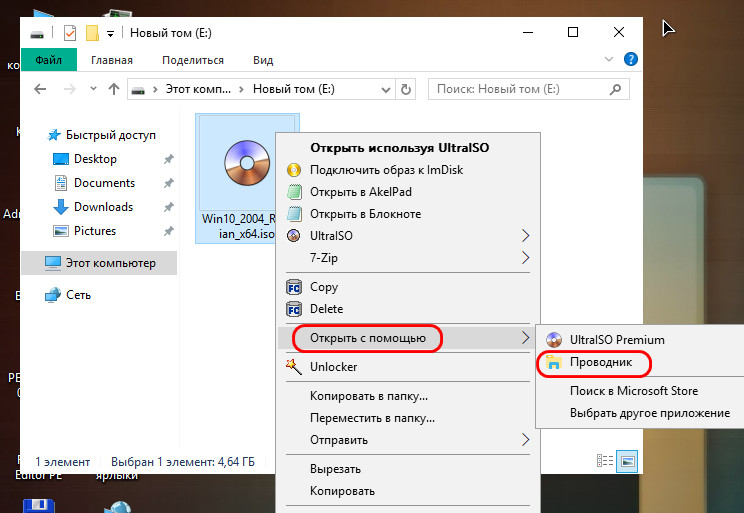
Task: Choose Выбрать другое приложение
Action: (641, 413)
